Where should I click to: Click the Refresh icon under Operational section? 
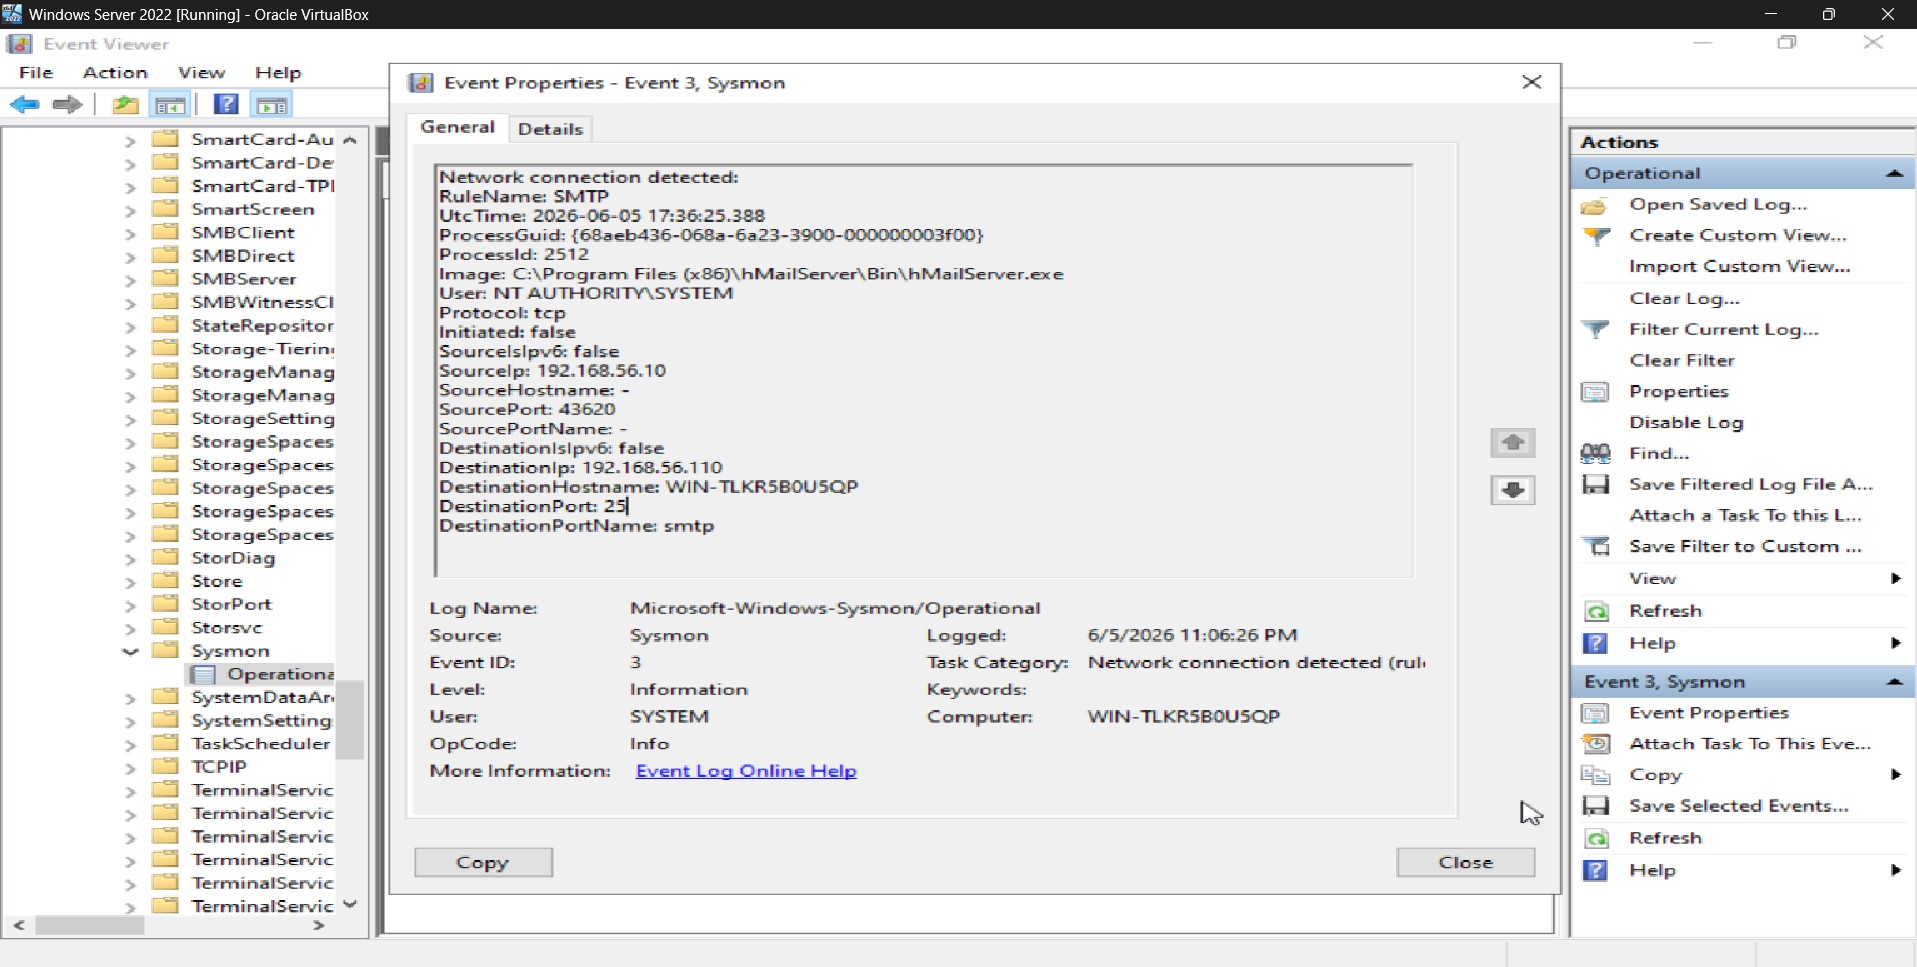pyautogui.click(x=1596, y=611)
